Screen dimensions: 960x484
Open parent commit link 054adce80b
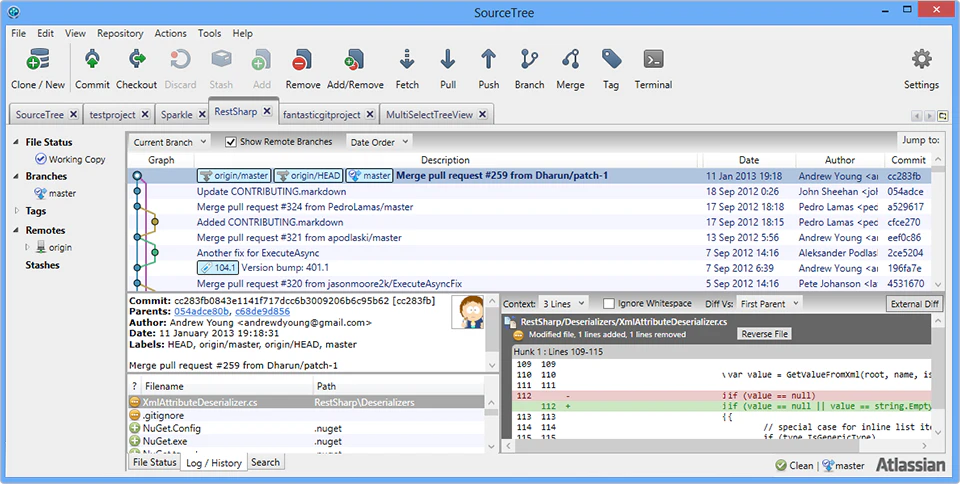203,310
